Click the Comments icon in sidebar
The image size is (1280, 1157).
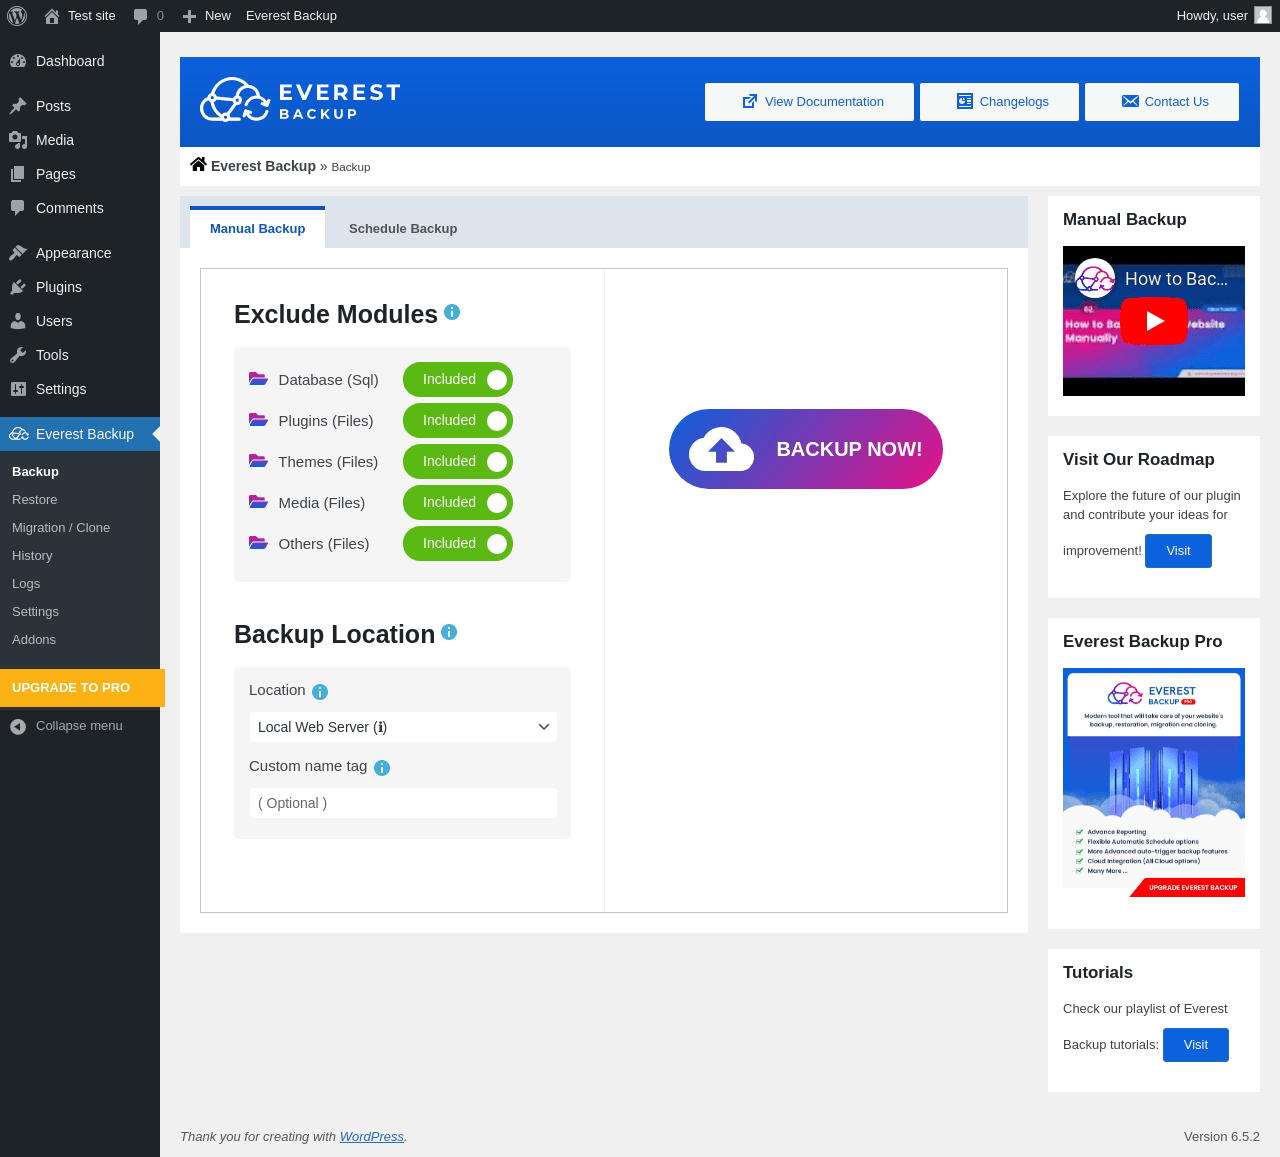18,208
